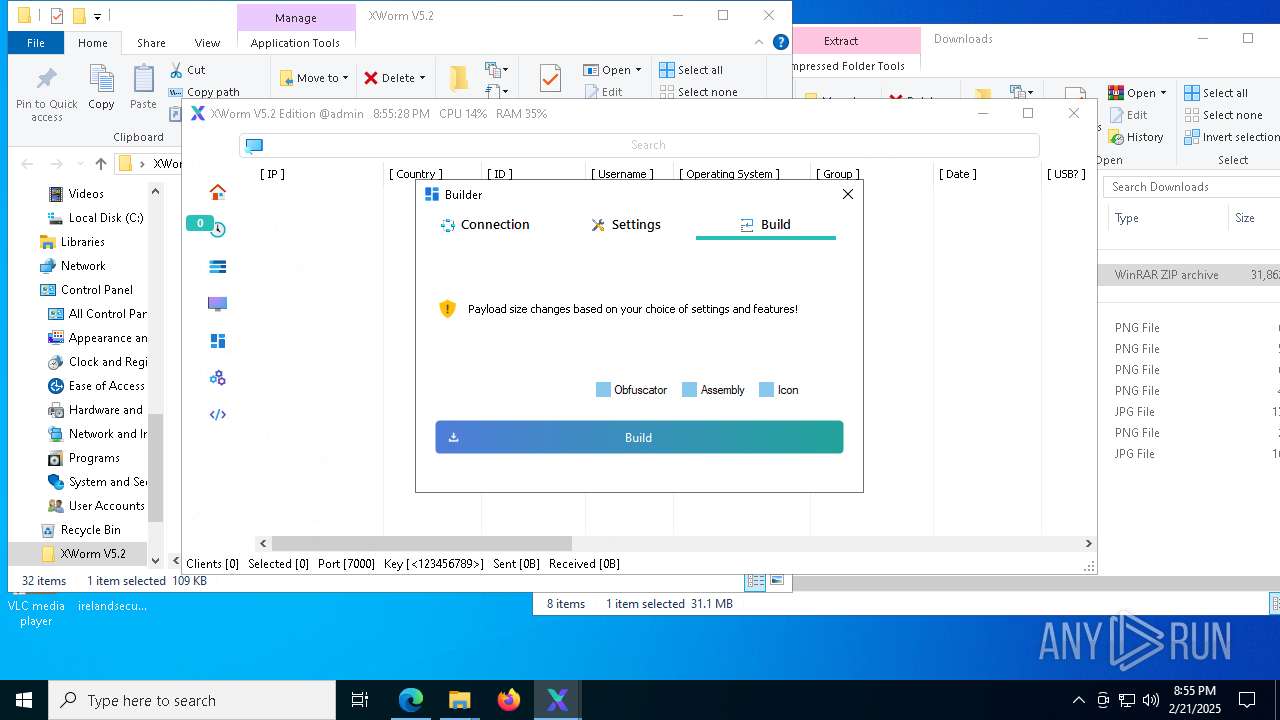Image resolution: width=1280 pixels, height=720 pixels.
Task: Open File Explorer help question mark
Action: [781, 42]
